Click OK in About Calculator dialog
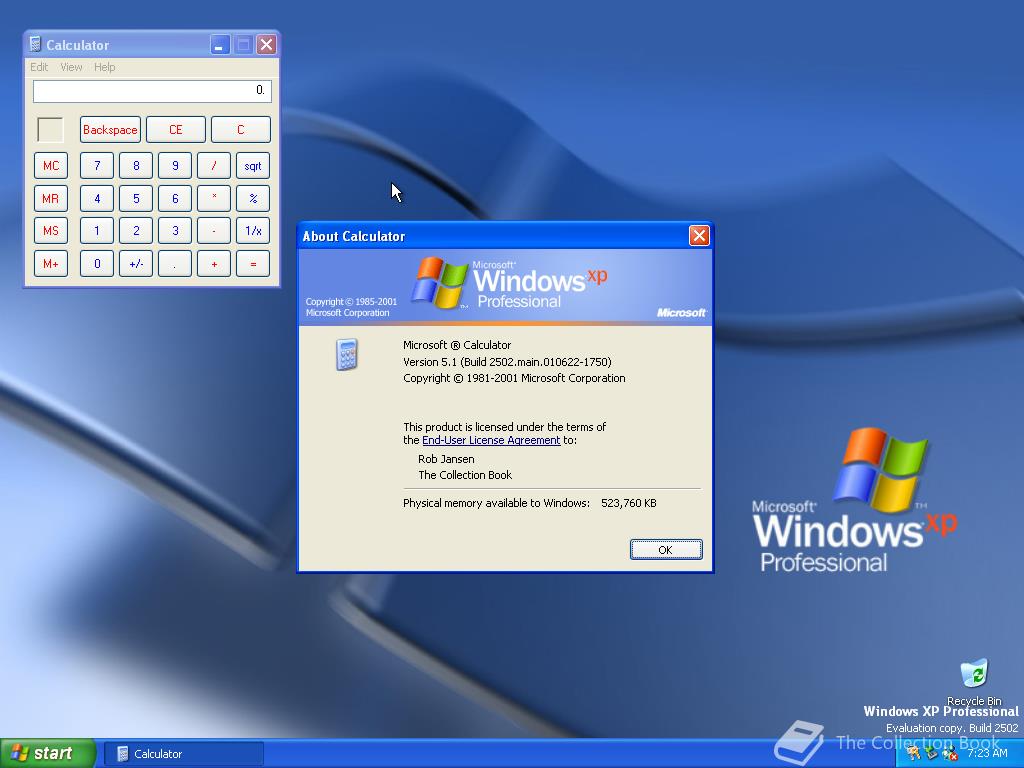This screenshot has width=1024, height=768. coord(665,549)
